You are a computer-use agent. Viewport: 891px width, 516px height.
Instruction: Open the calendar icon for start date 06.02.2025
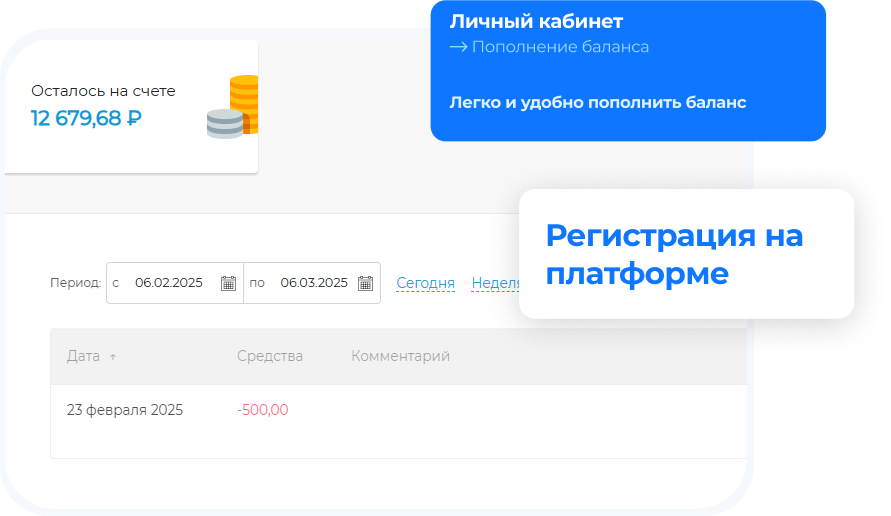228,283
